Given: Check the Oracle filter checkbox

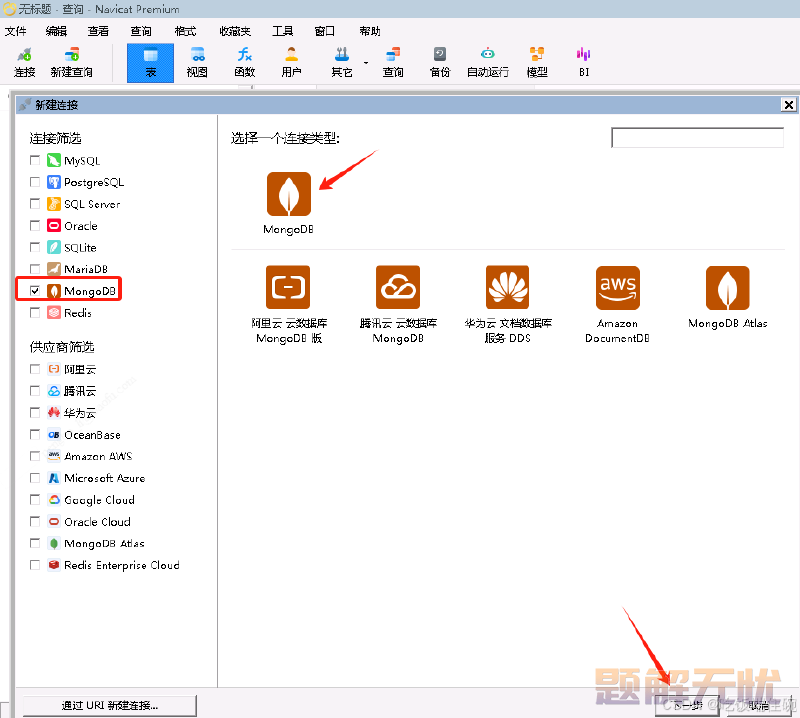Looking at the screenshot, I should point(35,225).
